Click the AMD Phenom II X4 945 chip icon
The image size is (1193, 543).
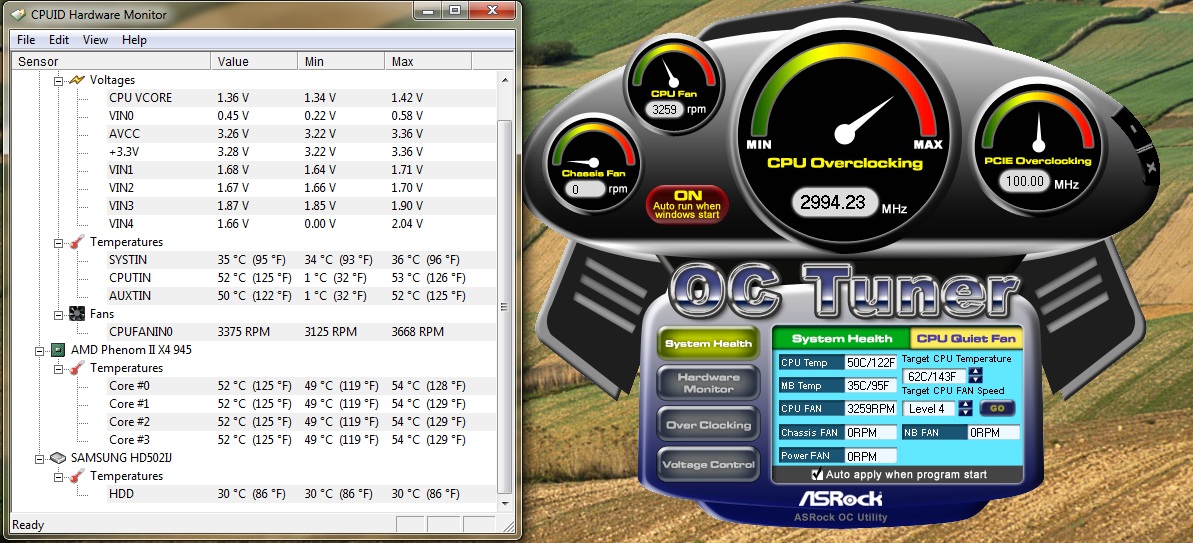click(58, 350)
